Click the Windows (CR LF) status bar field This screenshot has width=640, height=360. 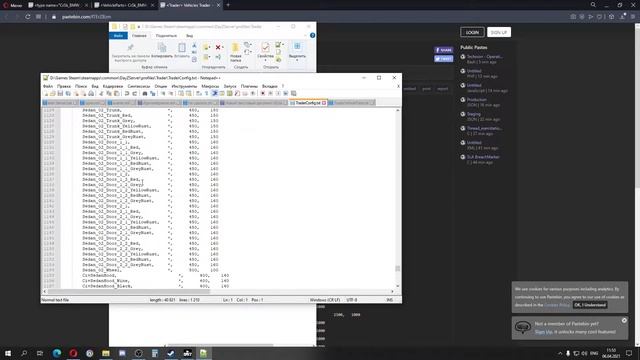[x=325, y=300]
